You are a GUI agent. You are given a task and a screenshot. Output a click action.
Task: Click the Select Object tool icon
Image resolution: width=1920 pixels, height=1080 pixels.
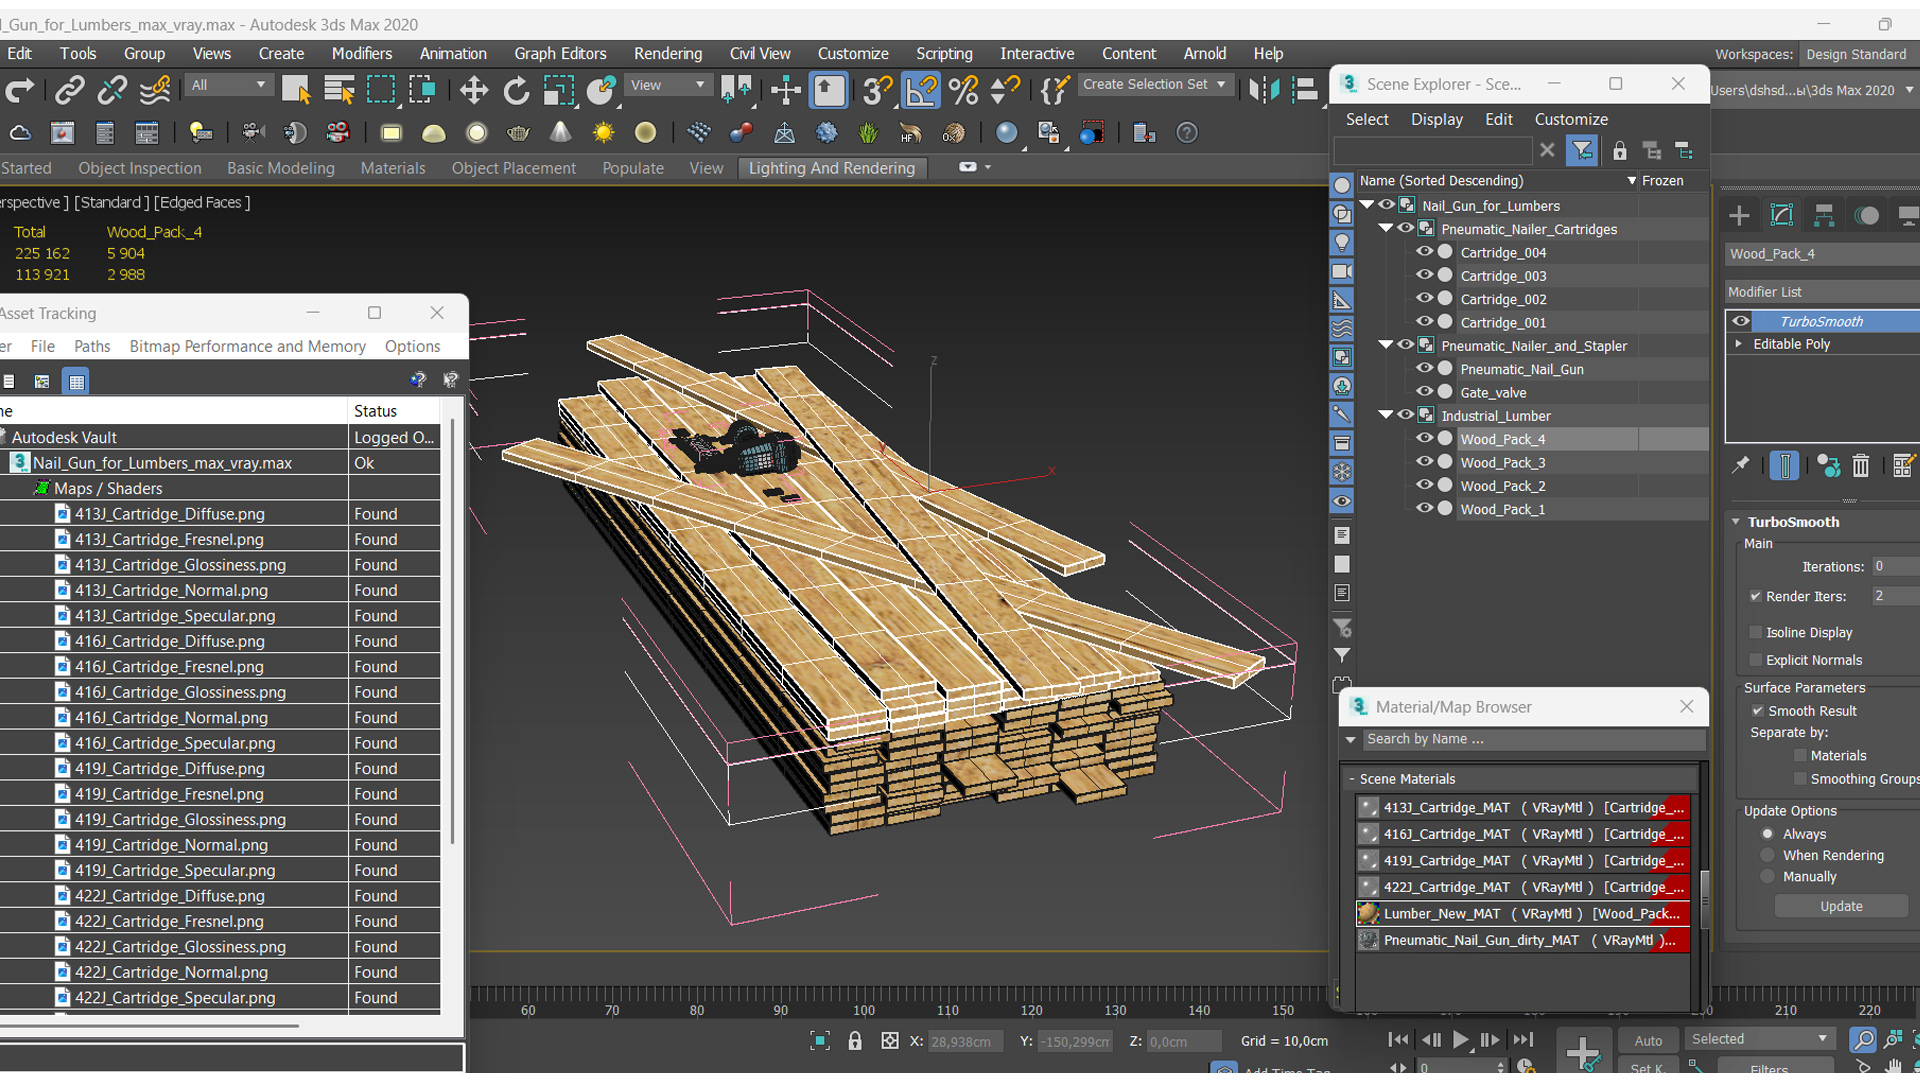pyautogui.click(x=295, y=88)
